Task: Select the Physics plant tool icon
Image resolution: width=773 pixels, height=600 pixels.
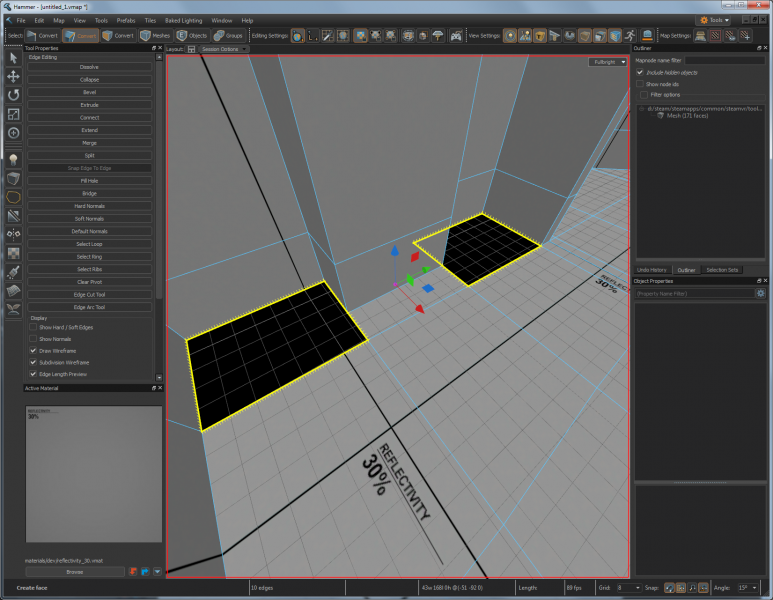Action: click(x=13, y=310)
